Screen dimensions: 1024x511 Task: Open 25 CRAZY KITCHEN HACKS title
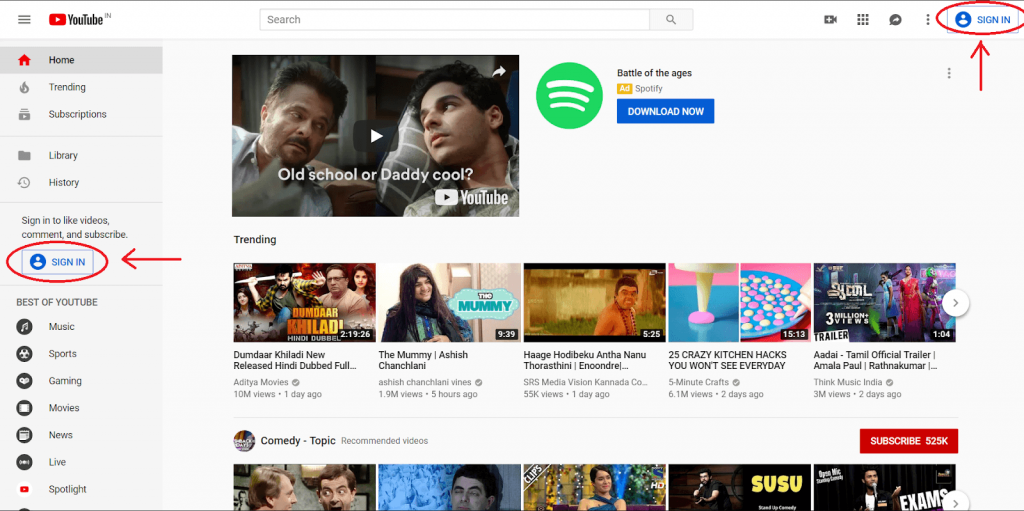pos(728,361)
